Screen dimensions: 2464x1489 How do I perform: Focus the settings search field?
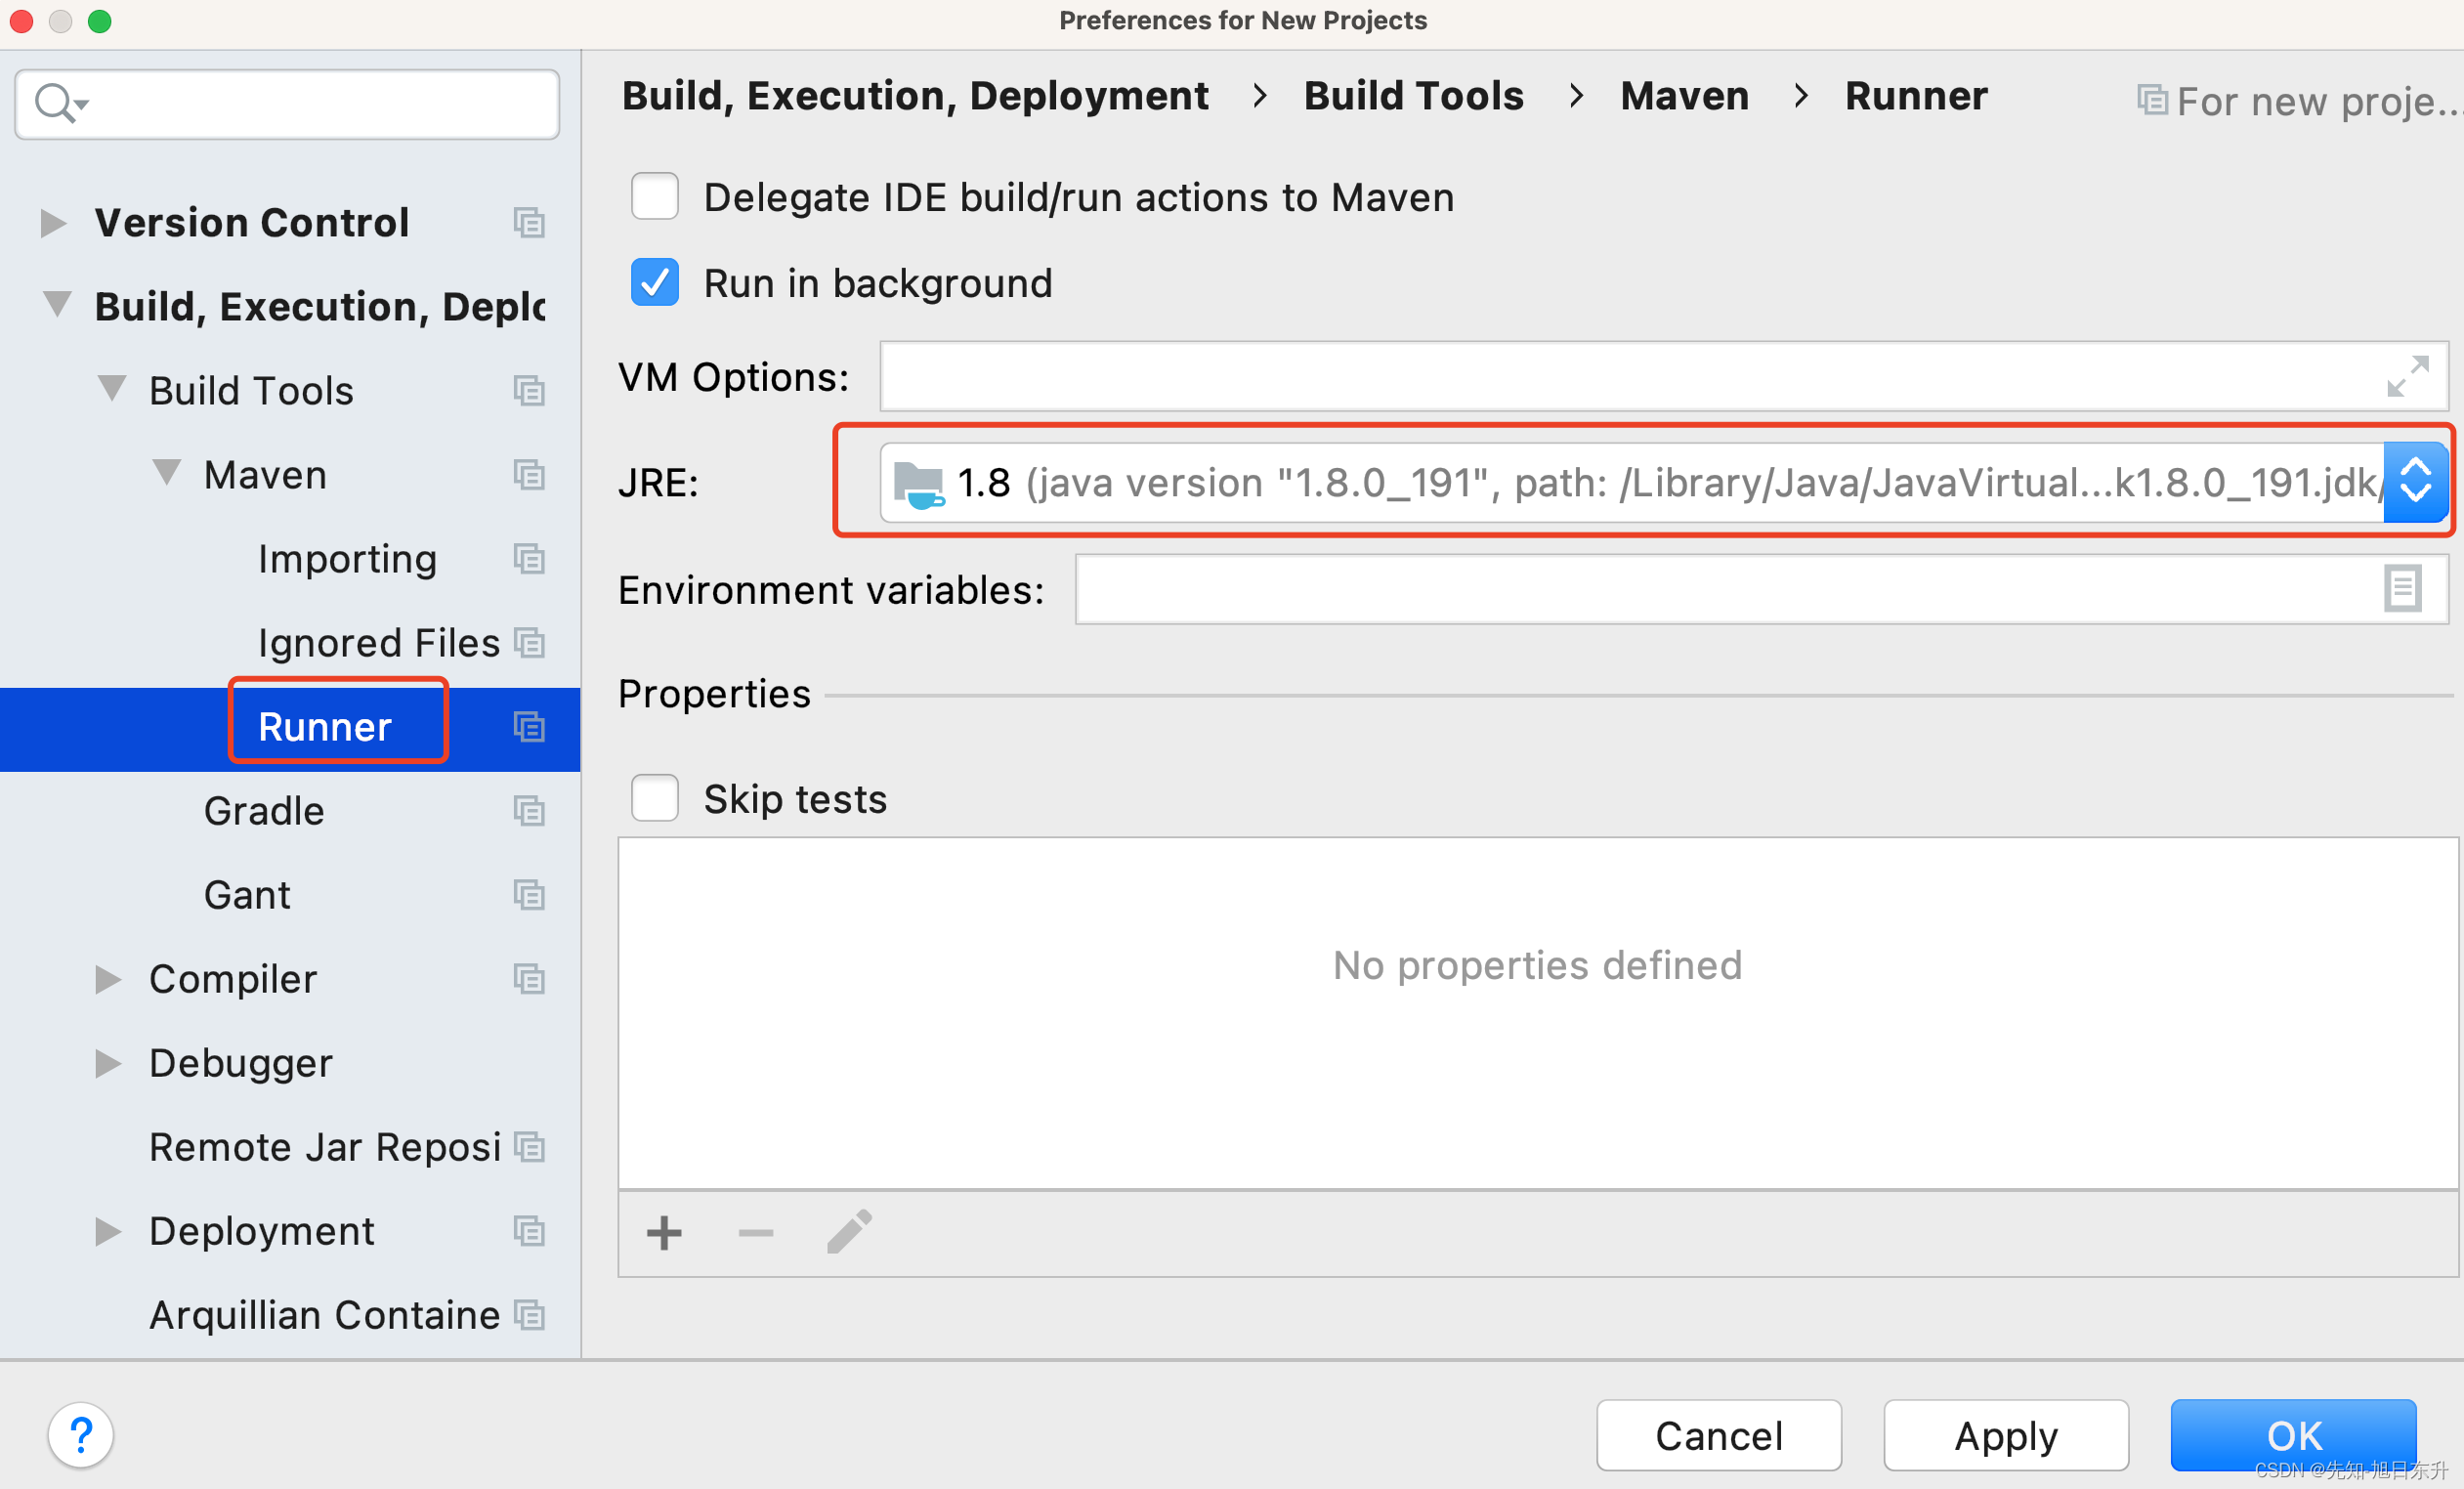(x=287, y=103)
